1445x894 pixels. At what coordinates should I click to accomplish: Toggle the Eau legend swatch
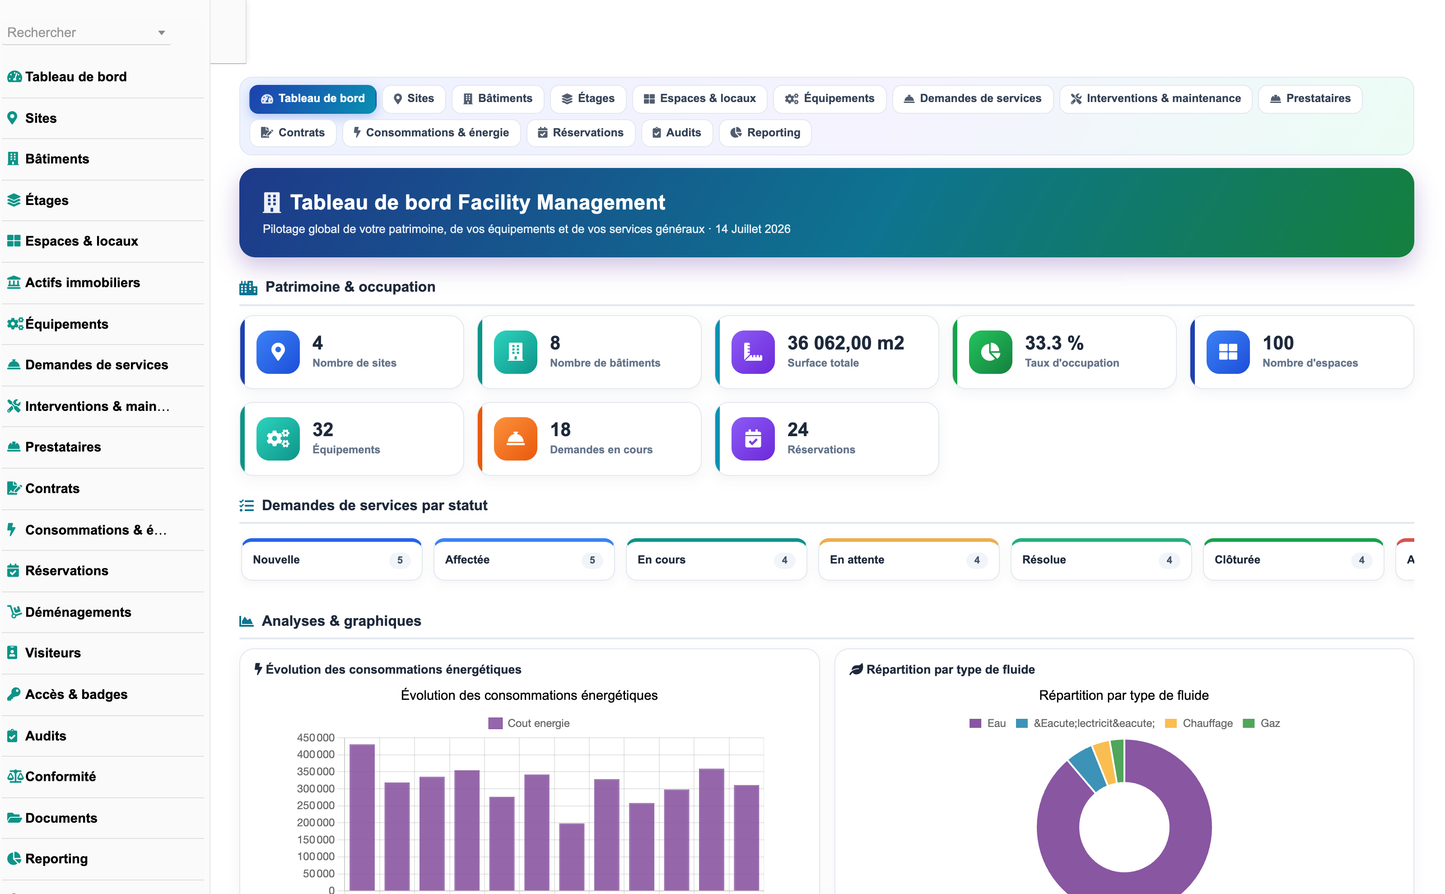coord(975,724)
